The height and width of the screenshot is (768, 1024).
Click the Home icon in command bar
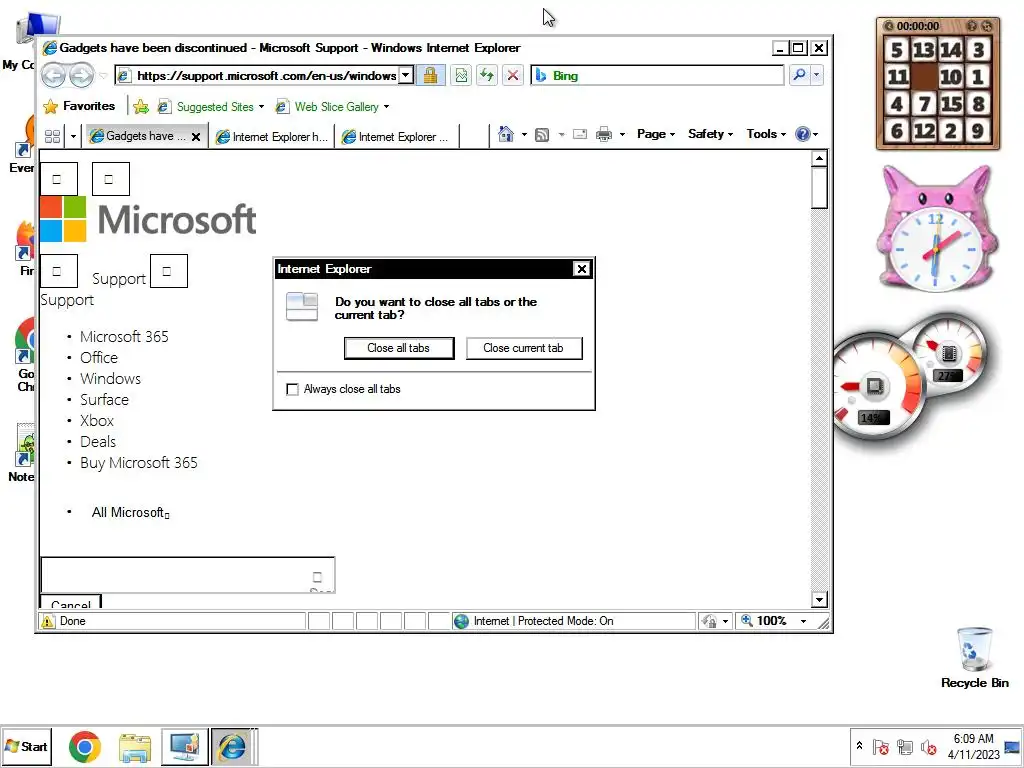(505, 134)
